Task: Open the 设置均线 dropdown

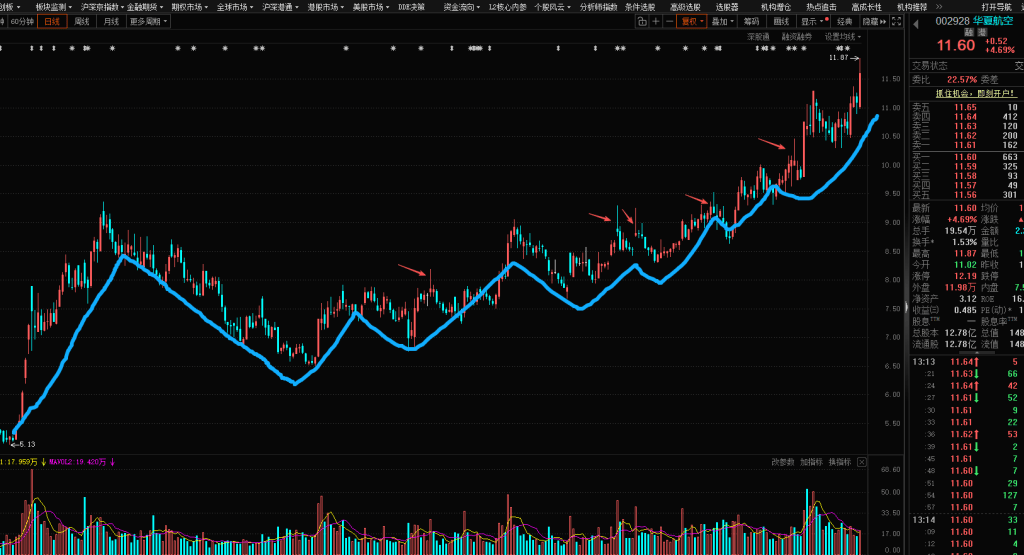Action: click(x=841, y=36)
